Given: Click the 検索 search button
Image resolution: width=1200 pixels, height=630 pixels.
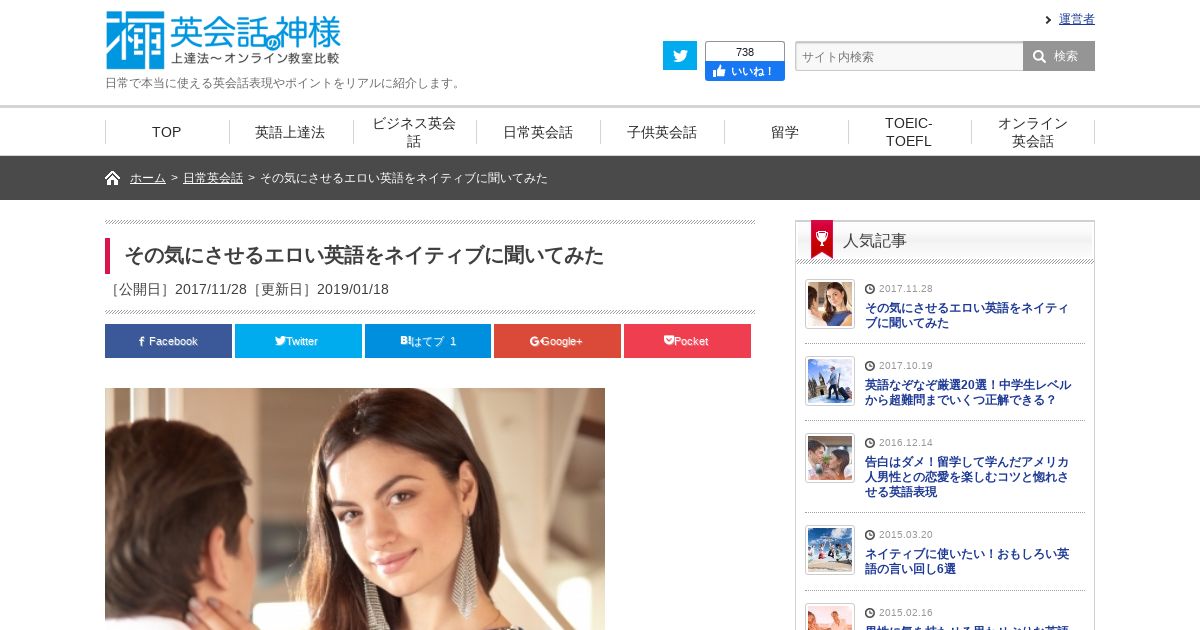Looking at the screenshot, I should (x=1058, y=56).
